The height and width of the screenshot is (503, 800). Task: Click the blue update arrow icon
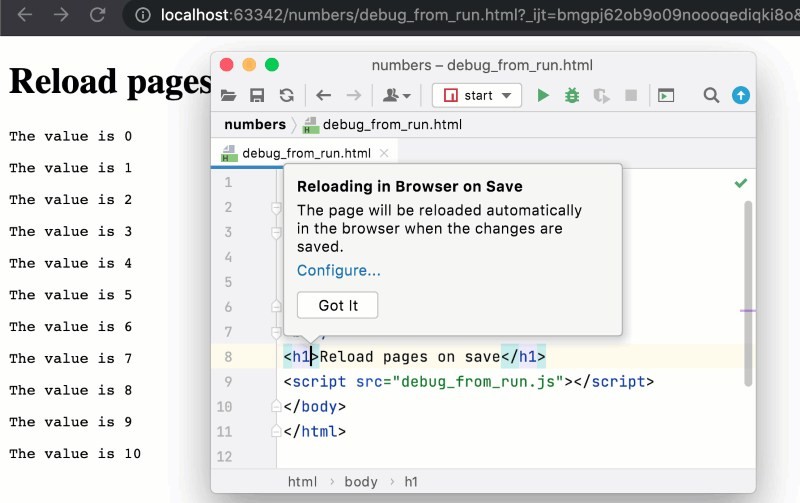tap(741, 95)
